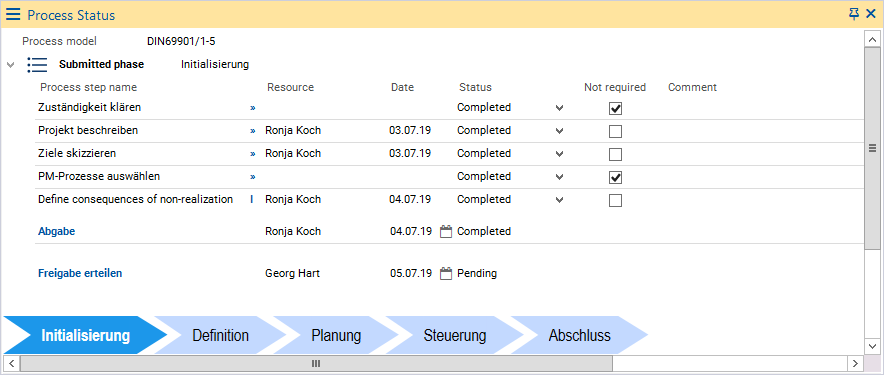
Task: Click the Resource column header
Action: tap(290, 87)
